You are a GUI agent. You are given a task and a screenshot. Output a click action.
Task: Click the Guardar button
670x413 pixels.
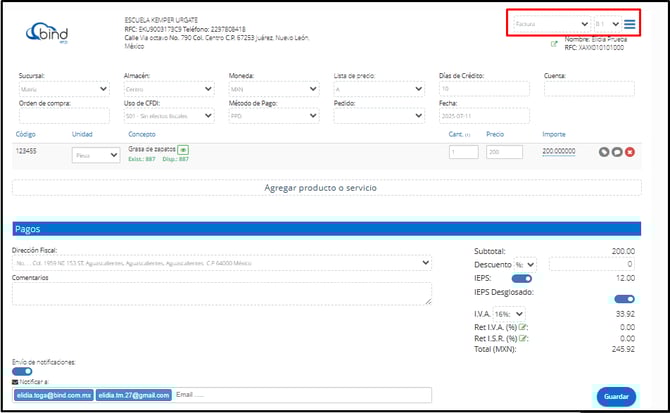616,397
